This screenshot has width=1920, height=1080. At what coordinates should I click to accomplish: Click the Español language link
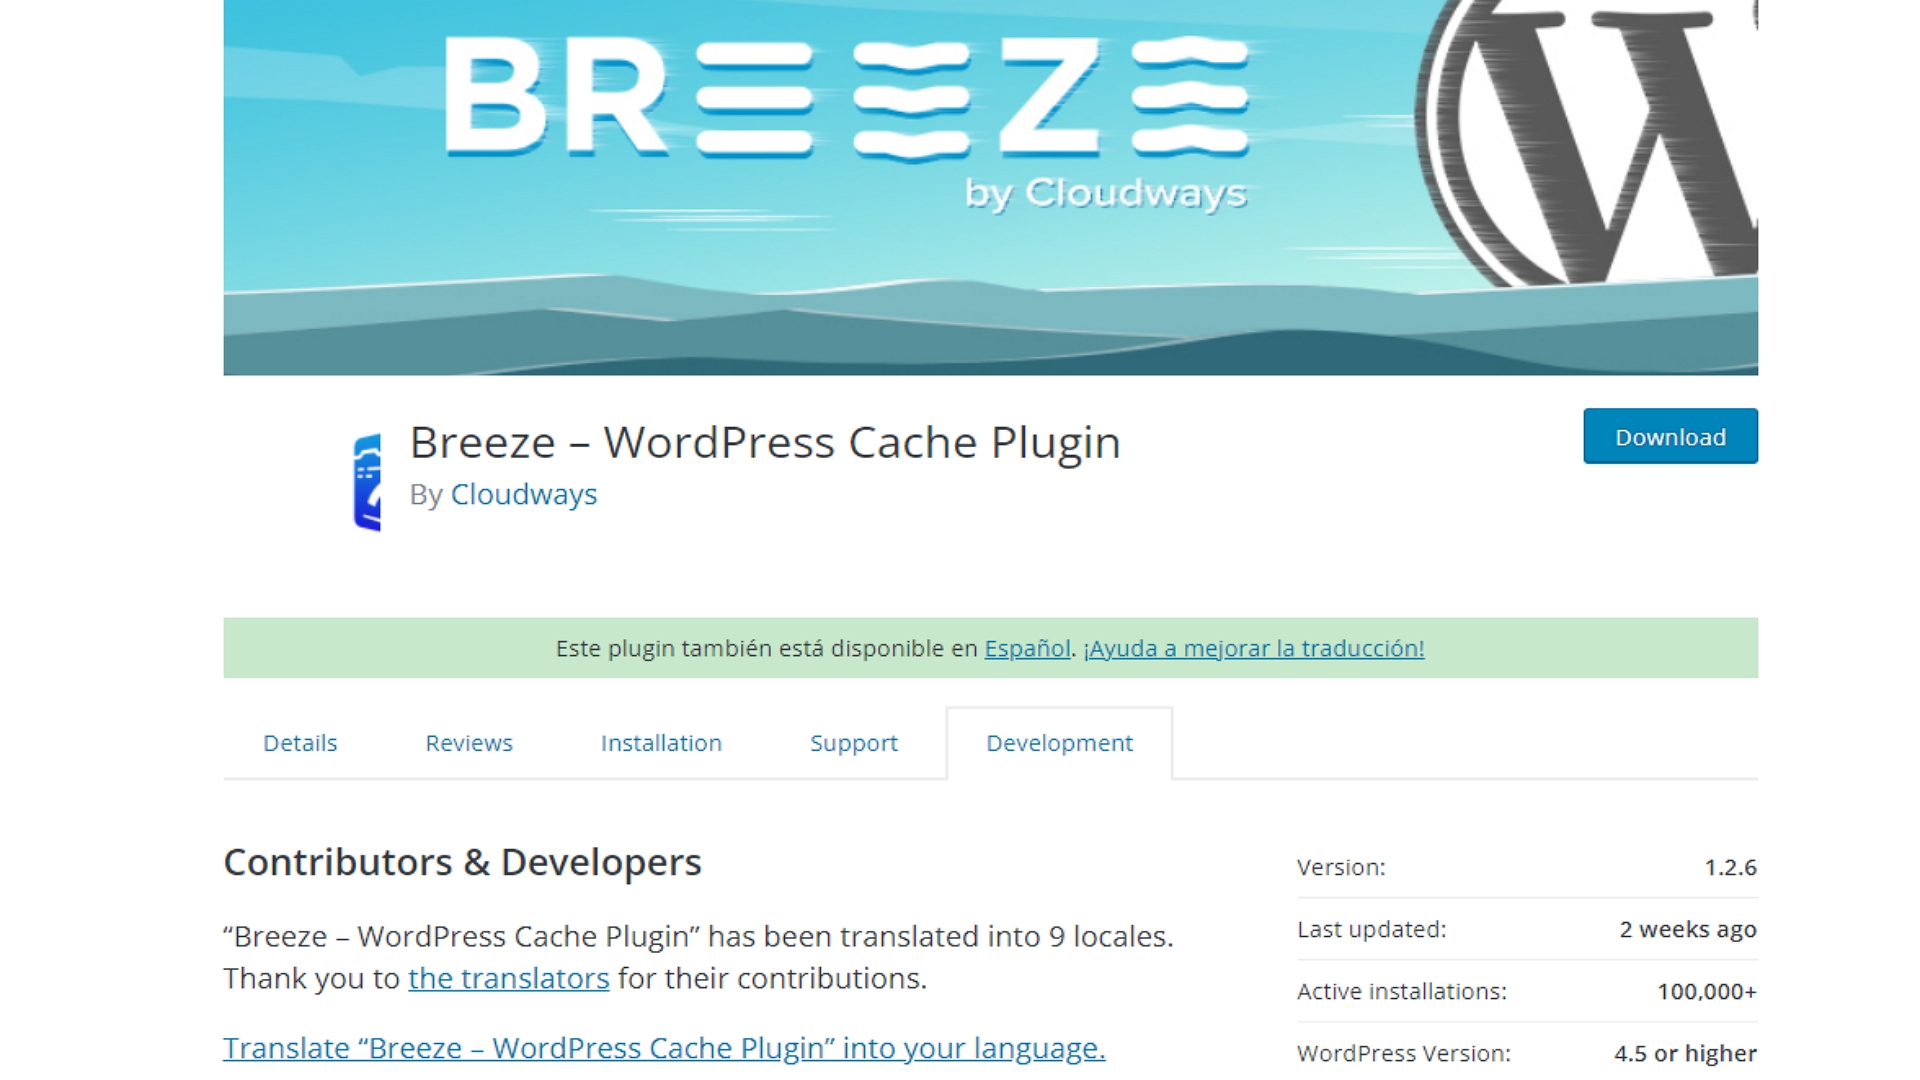(1029, 647)
